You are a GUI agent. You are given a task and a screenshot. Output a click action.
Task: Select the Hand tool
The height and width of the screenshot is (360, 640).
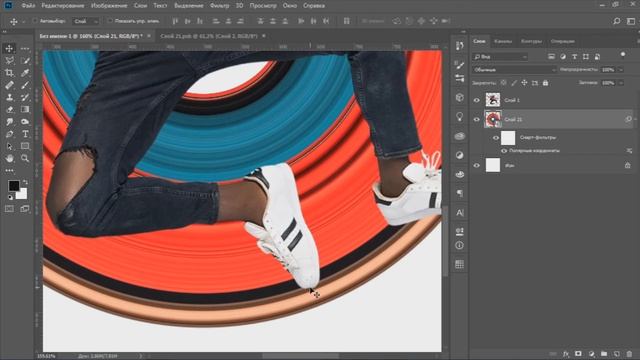(x=9, y=158)
